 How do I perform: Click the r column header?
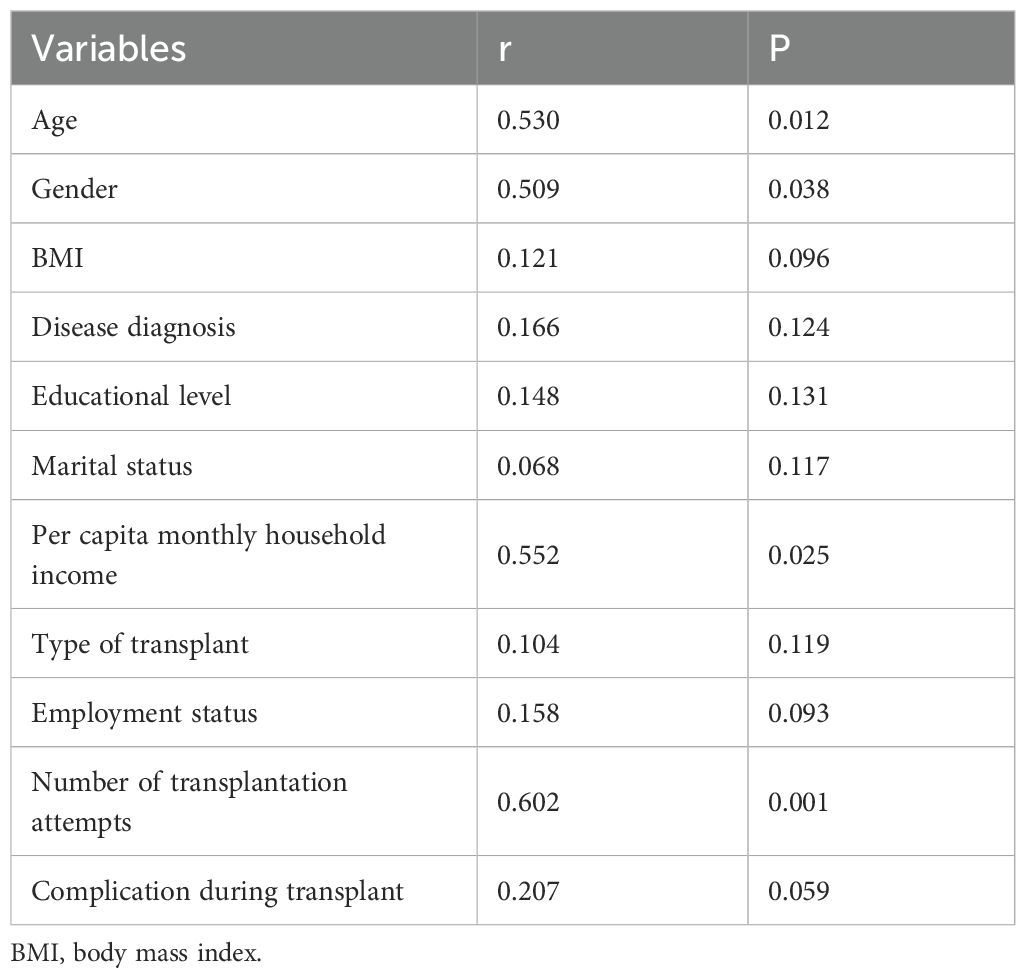505,49
